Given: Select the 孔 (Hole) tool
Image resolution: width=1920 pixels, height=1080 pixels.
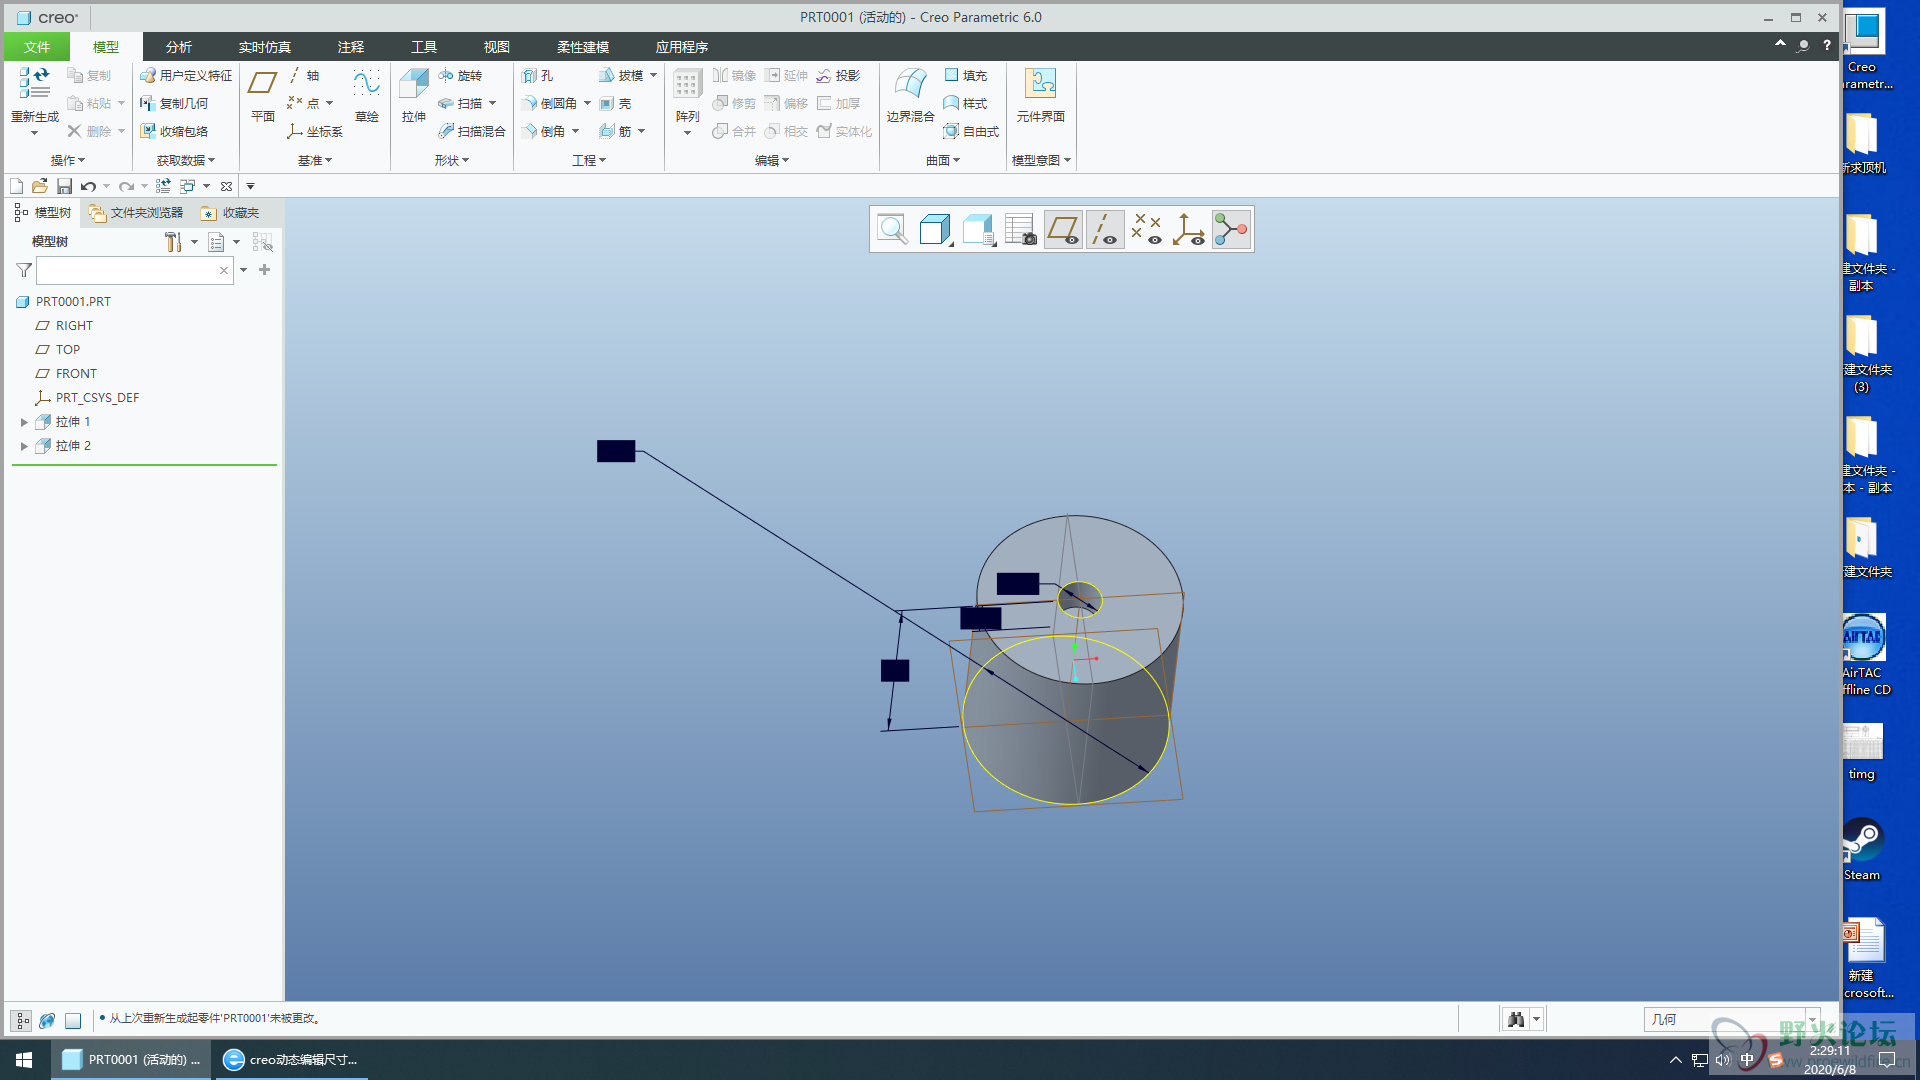Looking at the screenshot, I should (538, 75).
